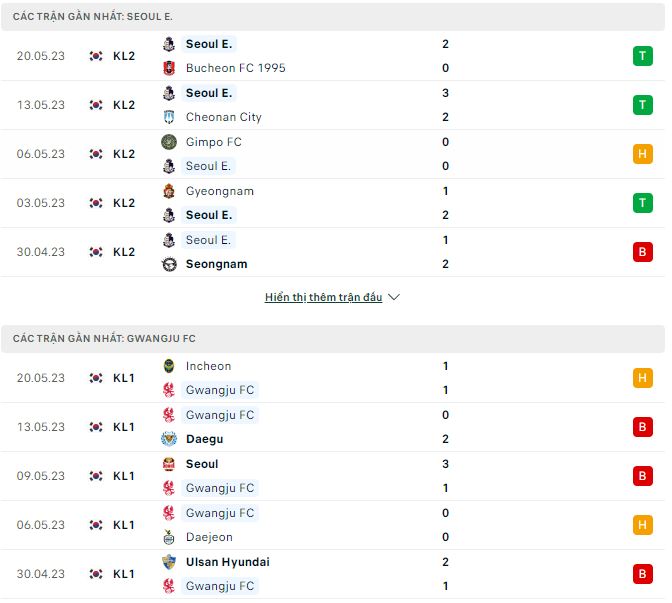The width and height of the screenshot is (672, 603).
Task: Open the 'Hiển thị thêm trận đấu' link
Action: pyautogui.click(x=323, y=297)
